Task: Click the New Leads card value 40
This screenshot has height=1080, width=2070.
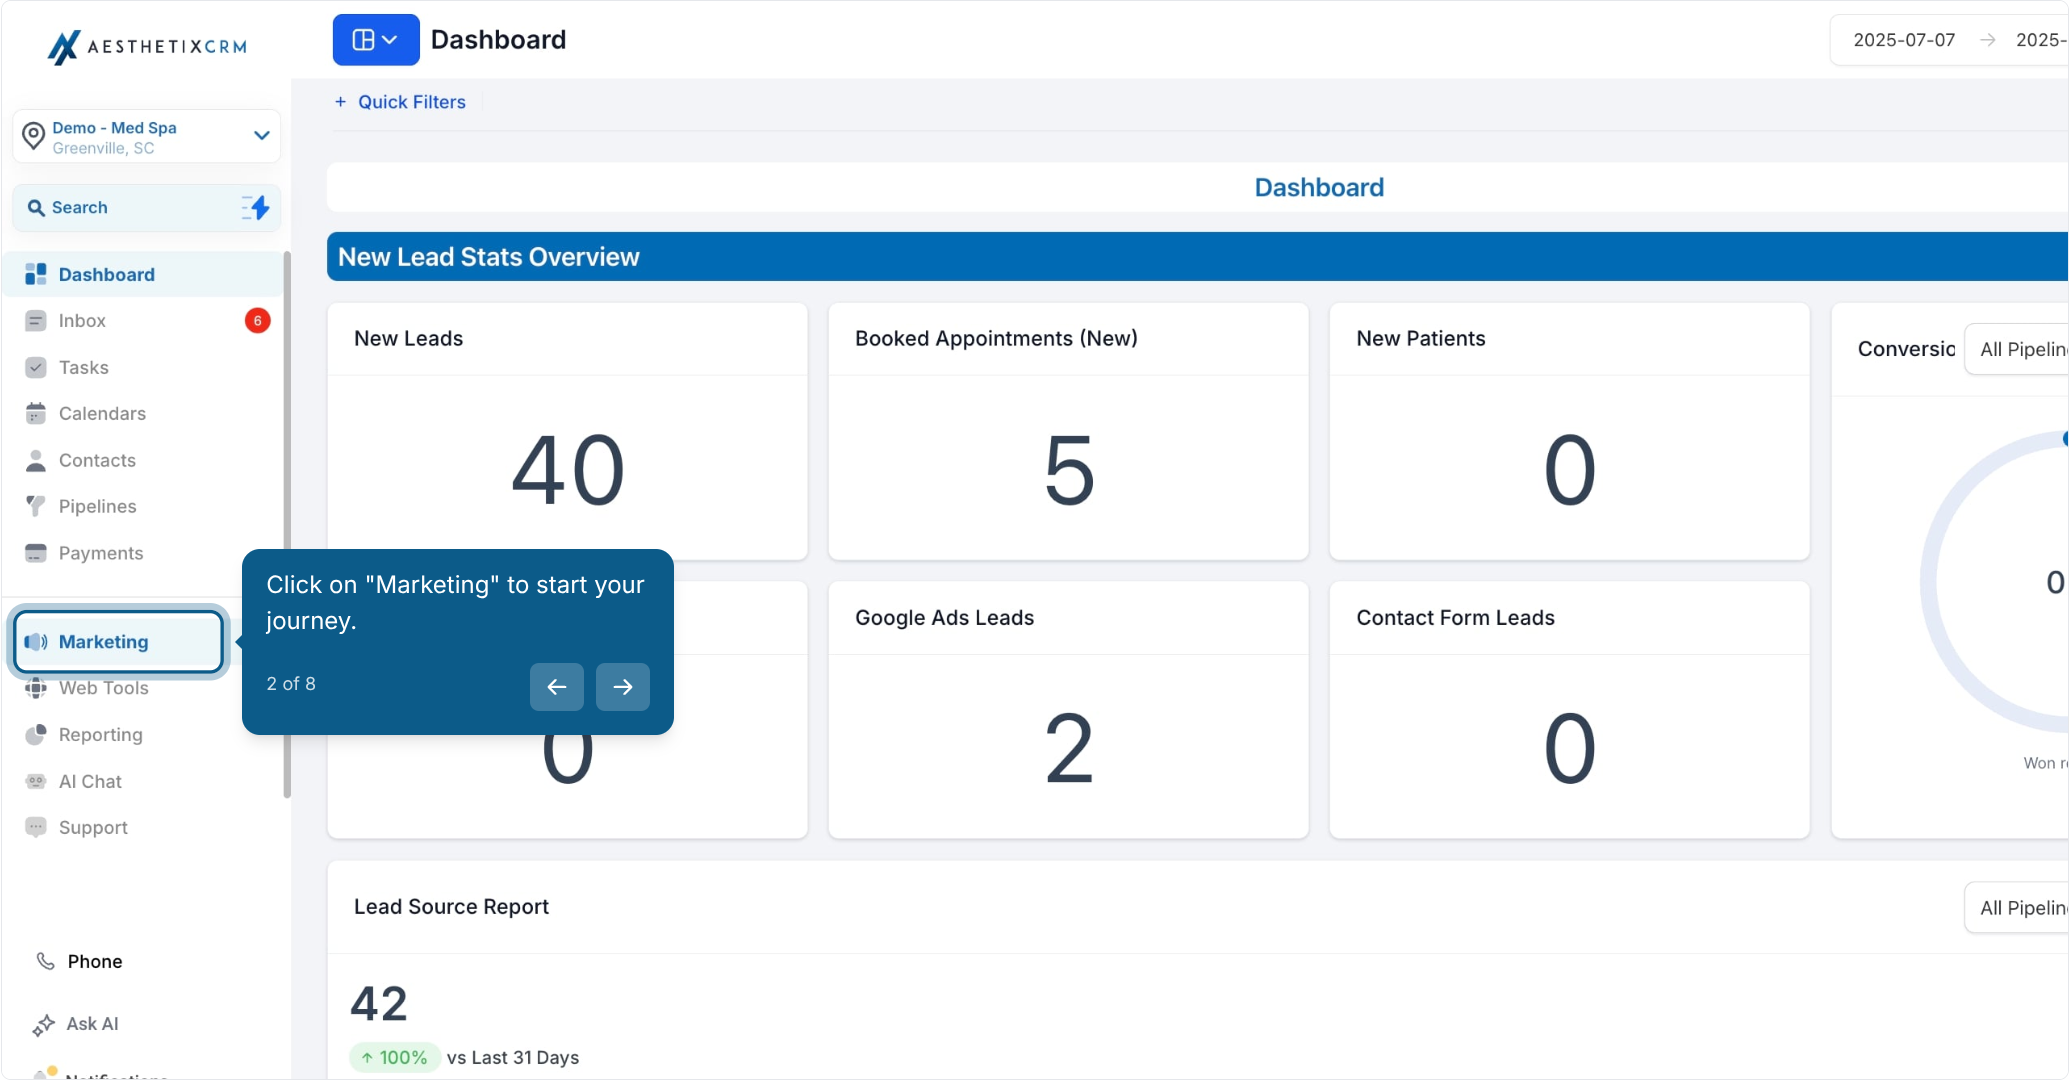Action: click(568, 470)
